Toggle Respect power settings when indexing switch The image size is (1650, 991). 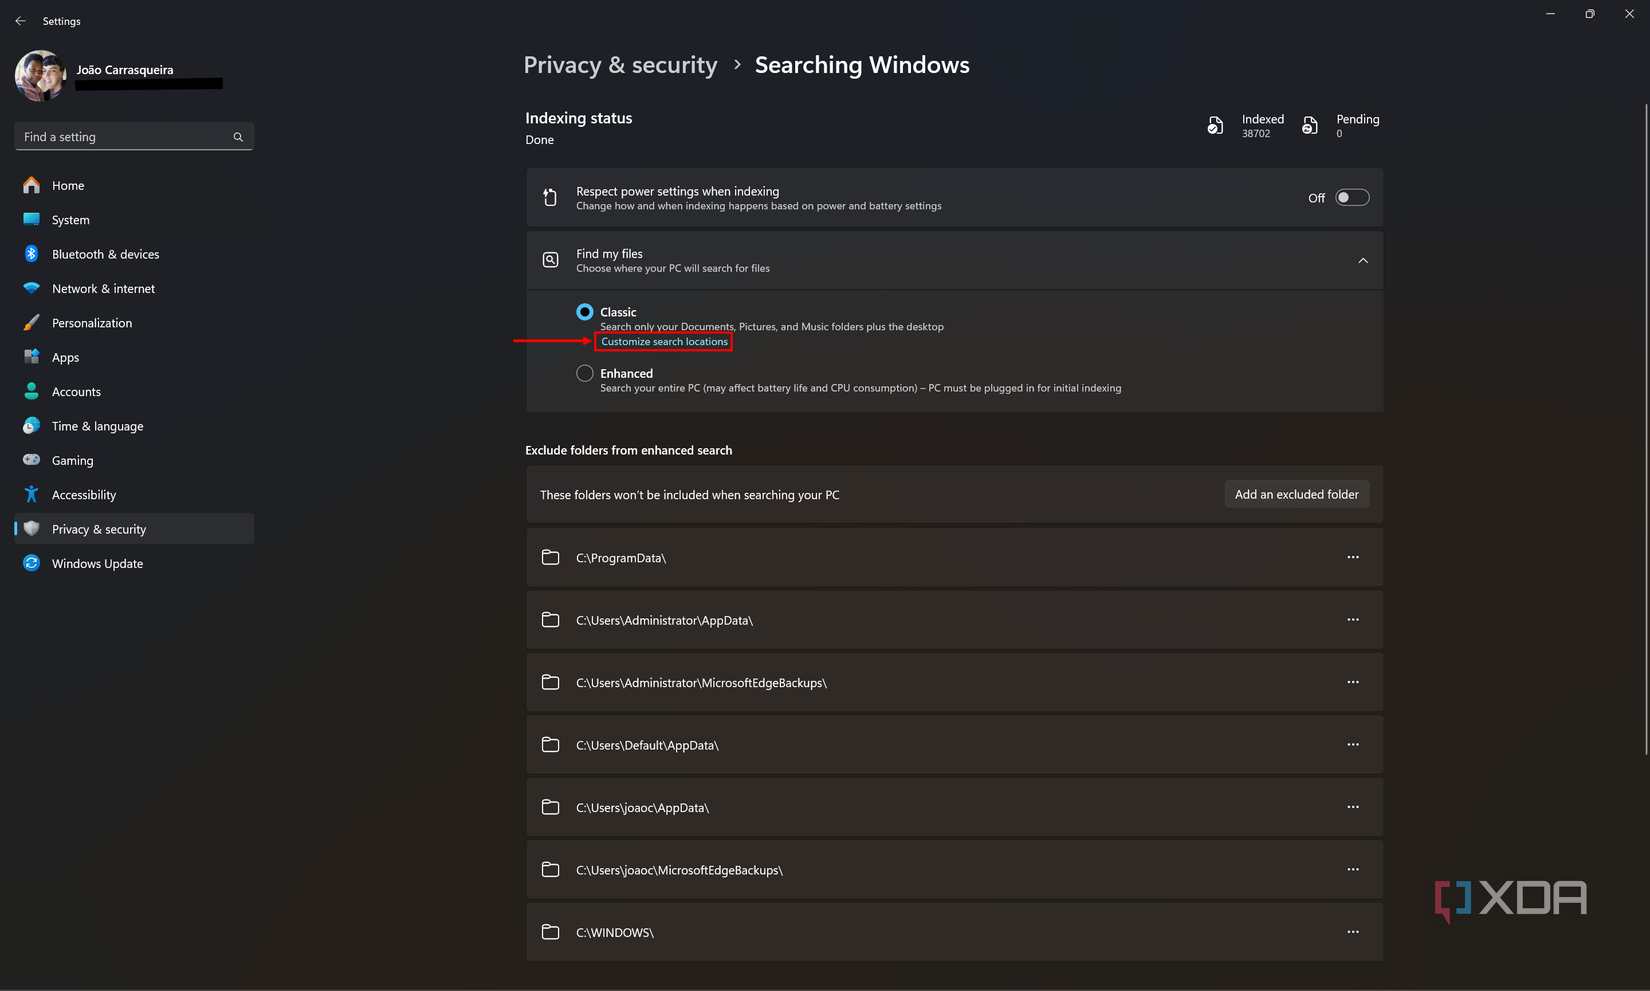(x=1352, y=198)
